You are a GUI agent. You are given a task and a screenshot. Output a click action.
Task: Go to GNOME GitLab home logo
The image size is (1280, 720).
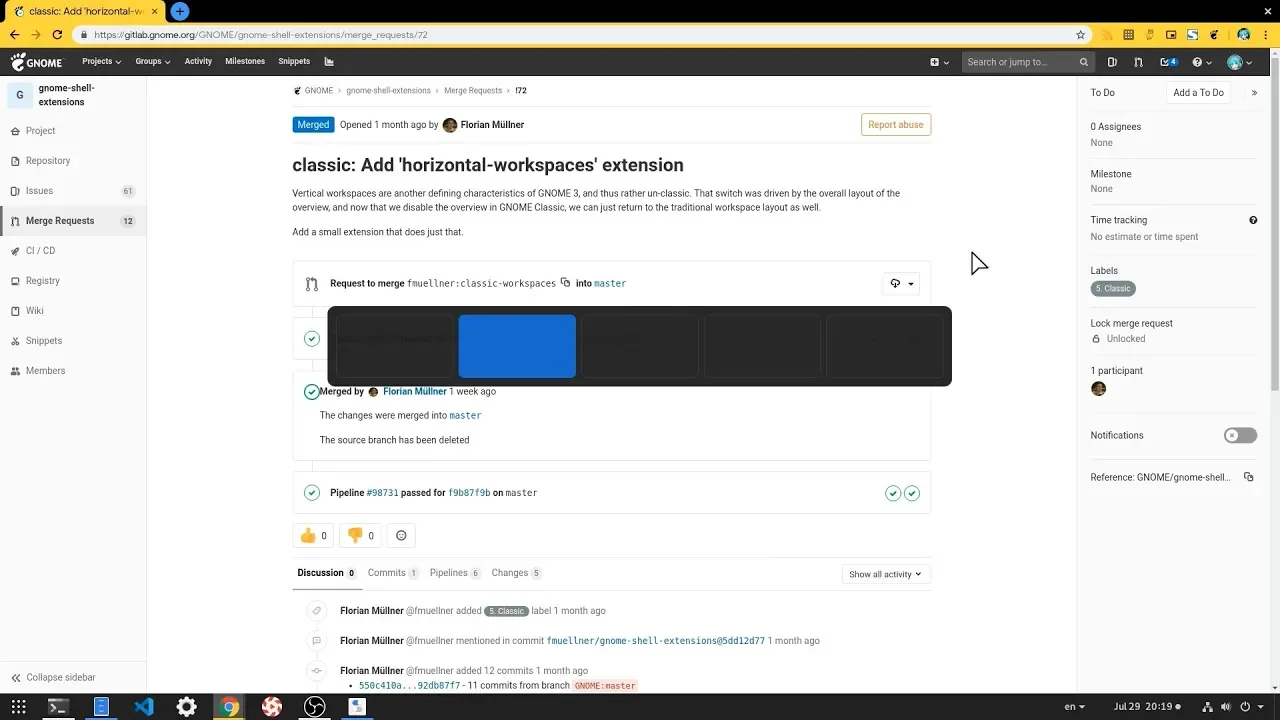tap(37, 62)
